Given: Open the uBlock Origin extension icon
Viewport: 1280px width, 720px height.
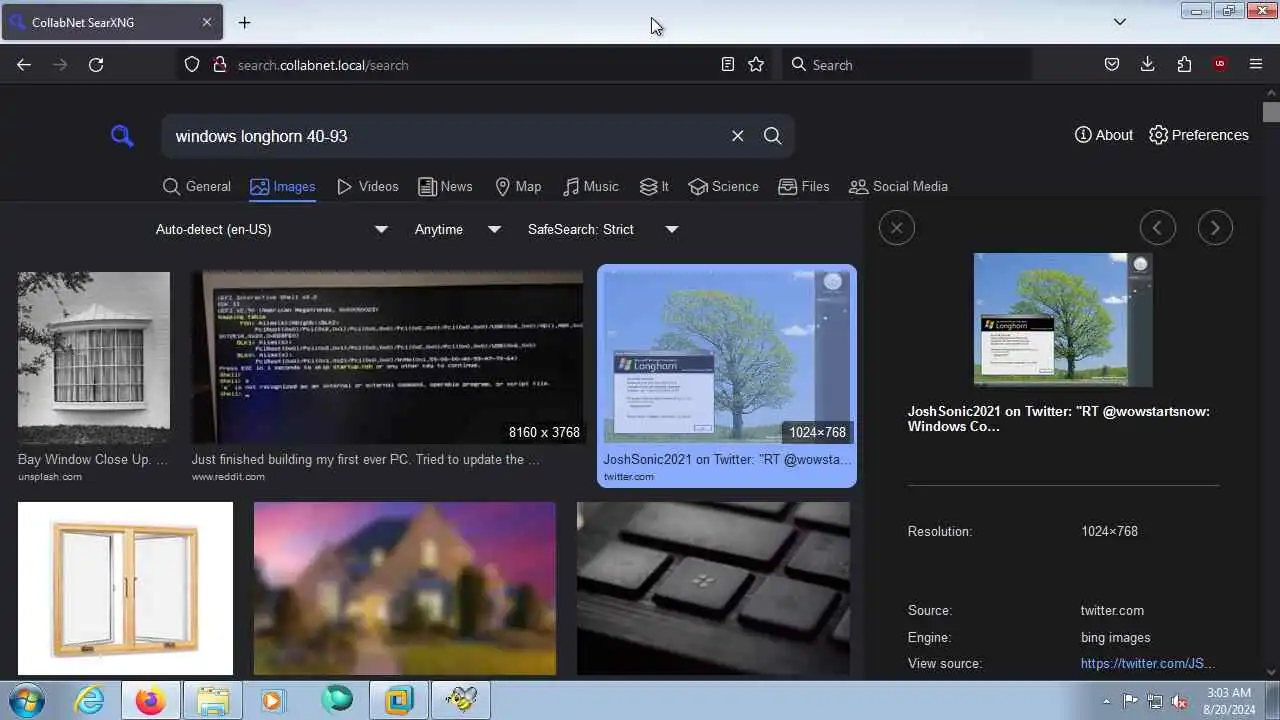Looking at the screenshot, I should click(x=1220, y=64).
